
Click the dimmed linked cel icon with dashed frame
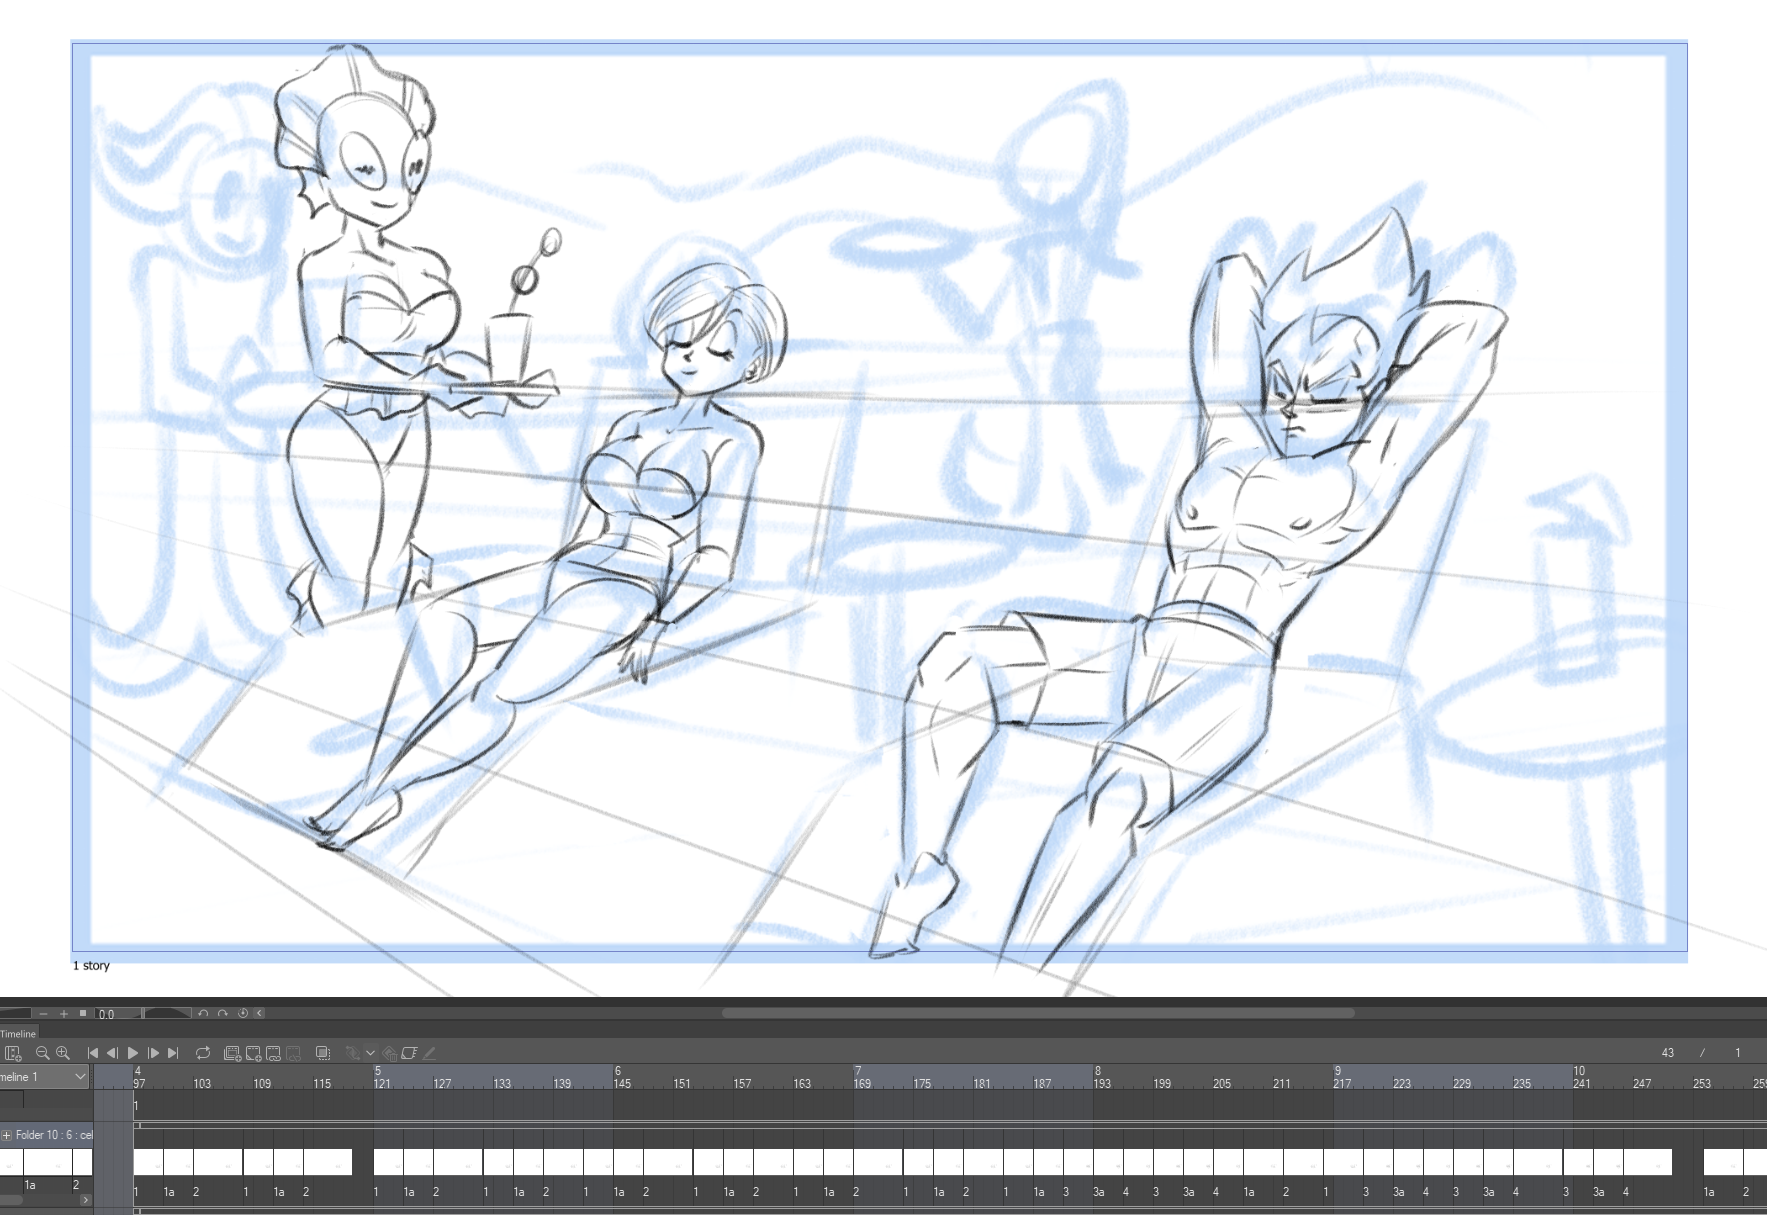tap(293, 1053)
